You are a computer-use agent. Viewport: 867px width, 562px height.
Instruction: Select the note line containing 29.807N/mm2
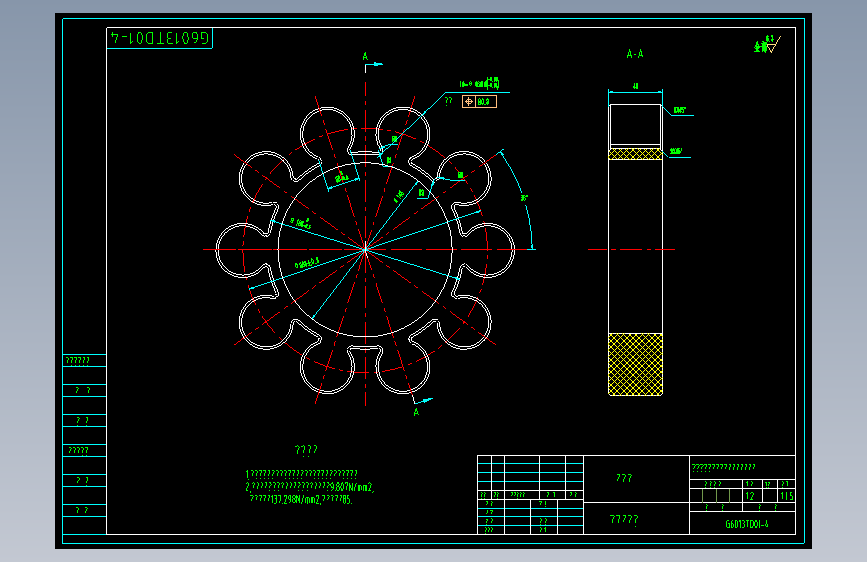tap(310, 487)
